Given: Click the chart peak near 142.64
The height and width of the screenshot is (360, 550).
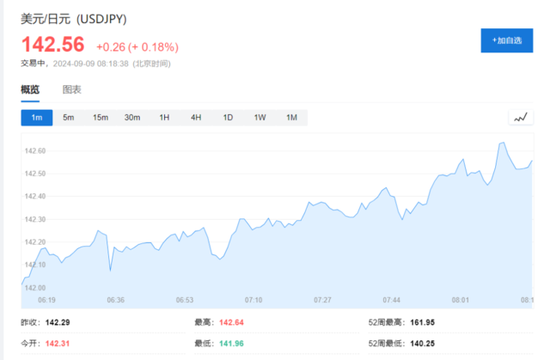Looking at the screenshot, I should pos(502,143).
